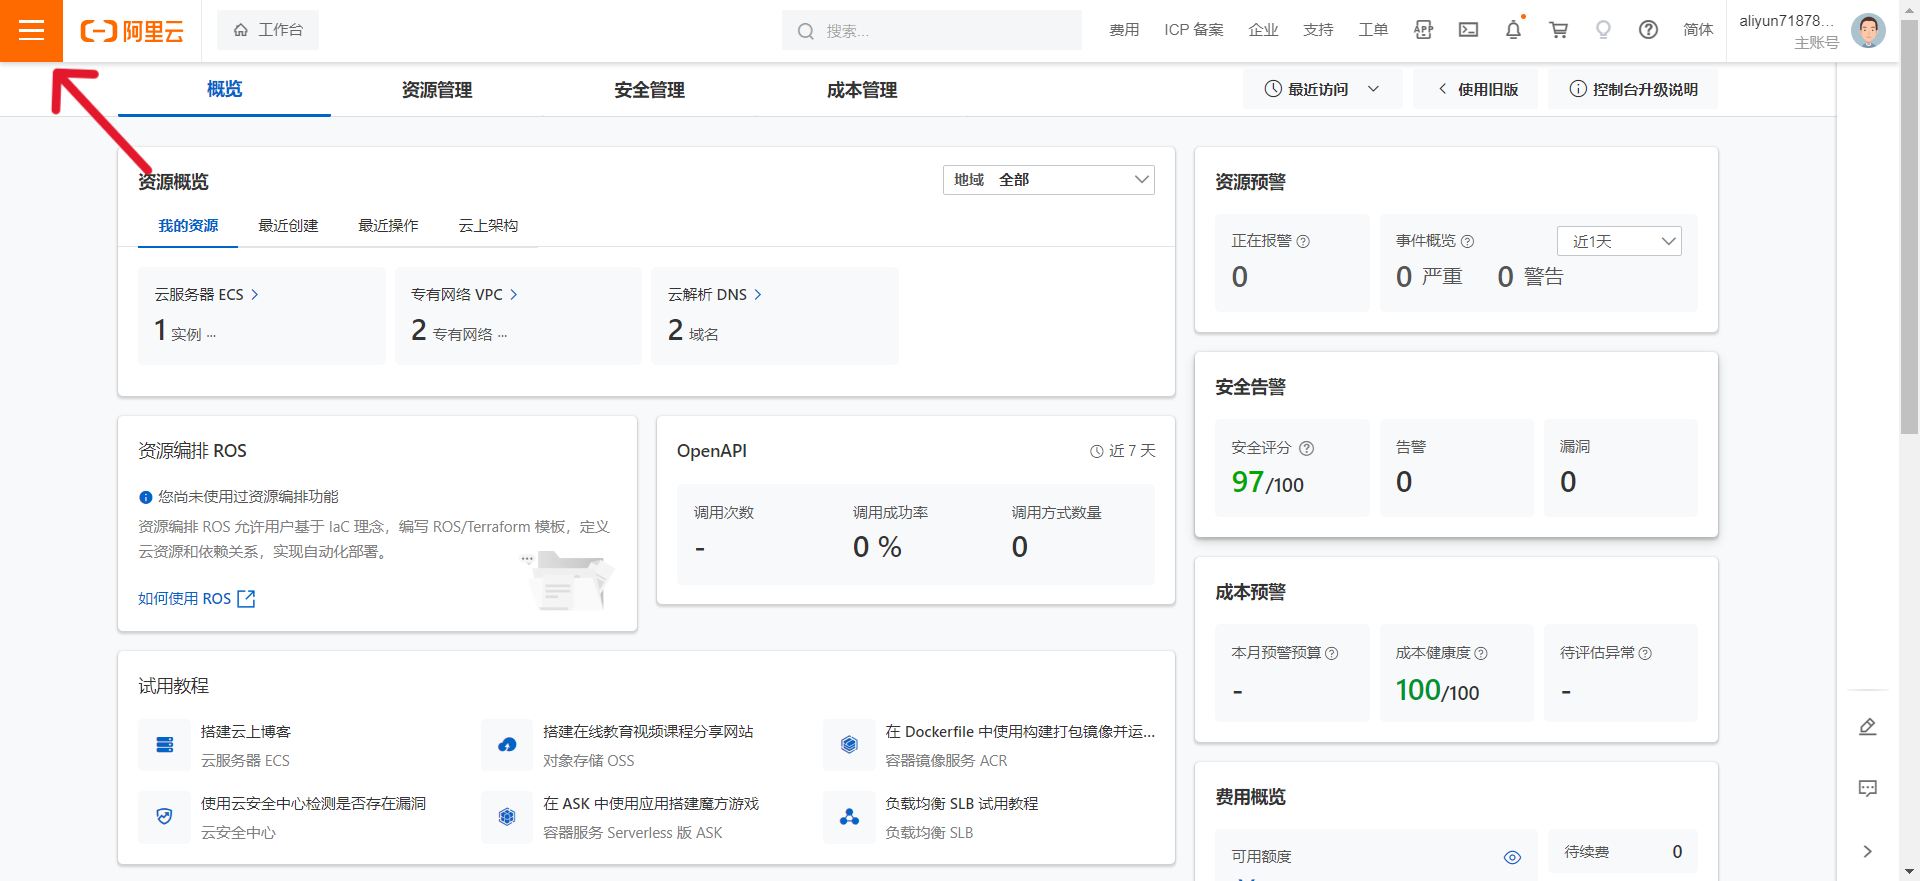Open the 如何使用 ROS link

[x=197, y=598]
